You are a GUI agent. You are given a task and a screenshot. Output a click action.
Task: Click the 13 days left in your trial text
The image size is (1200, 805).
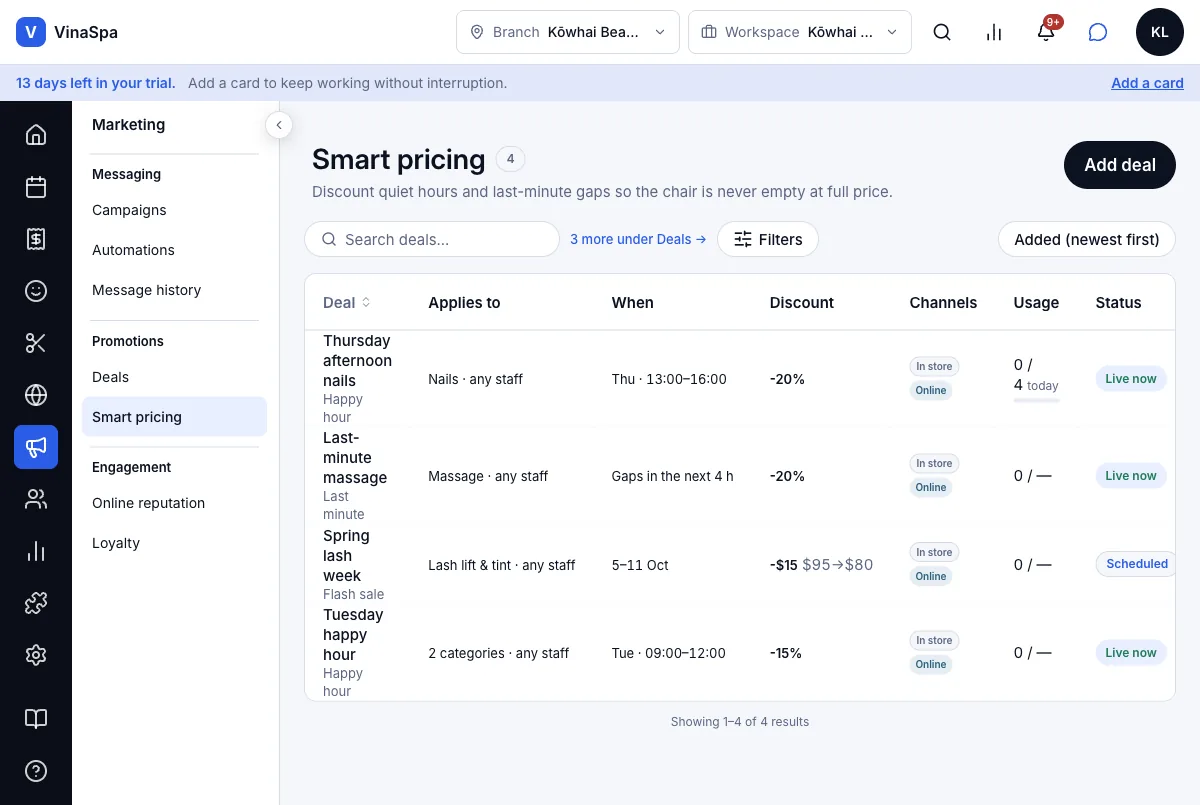click(x=96, y=83)
